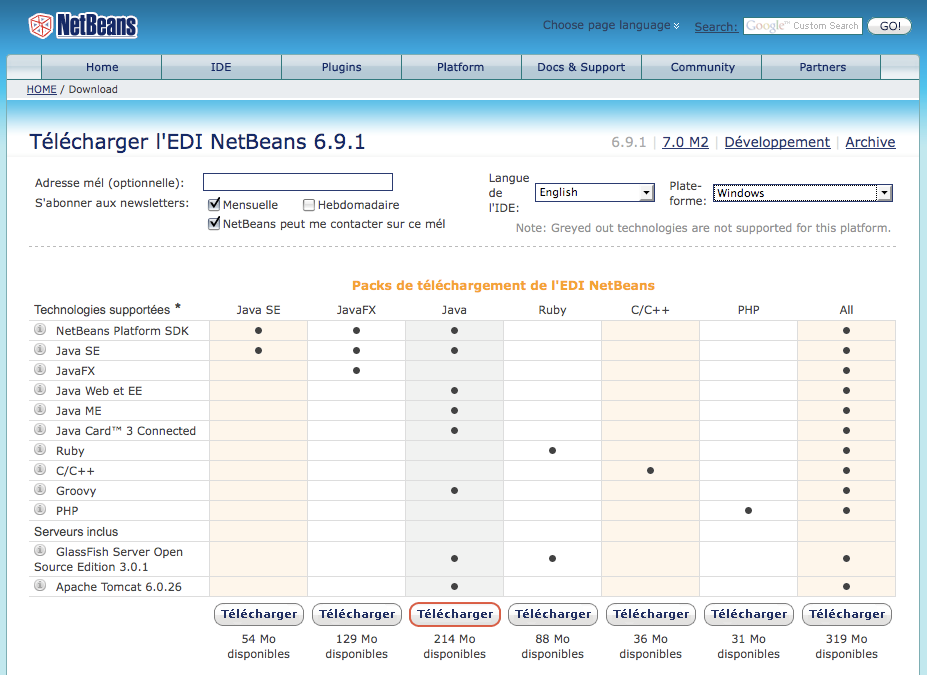Open info icon for Apache Tomcat 6.0.26
The image size is (927, 675).
[x=40, y=585]
